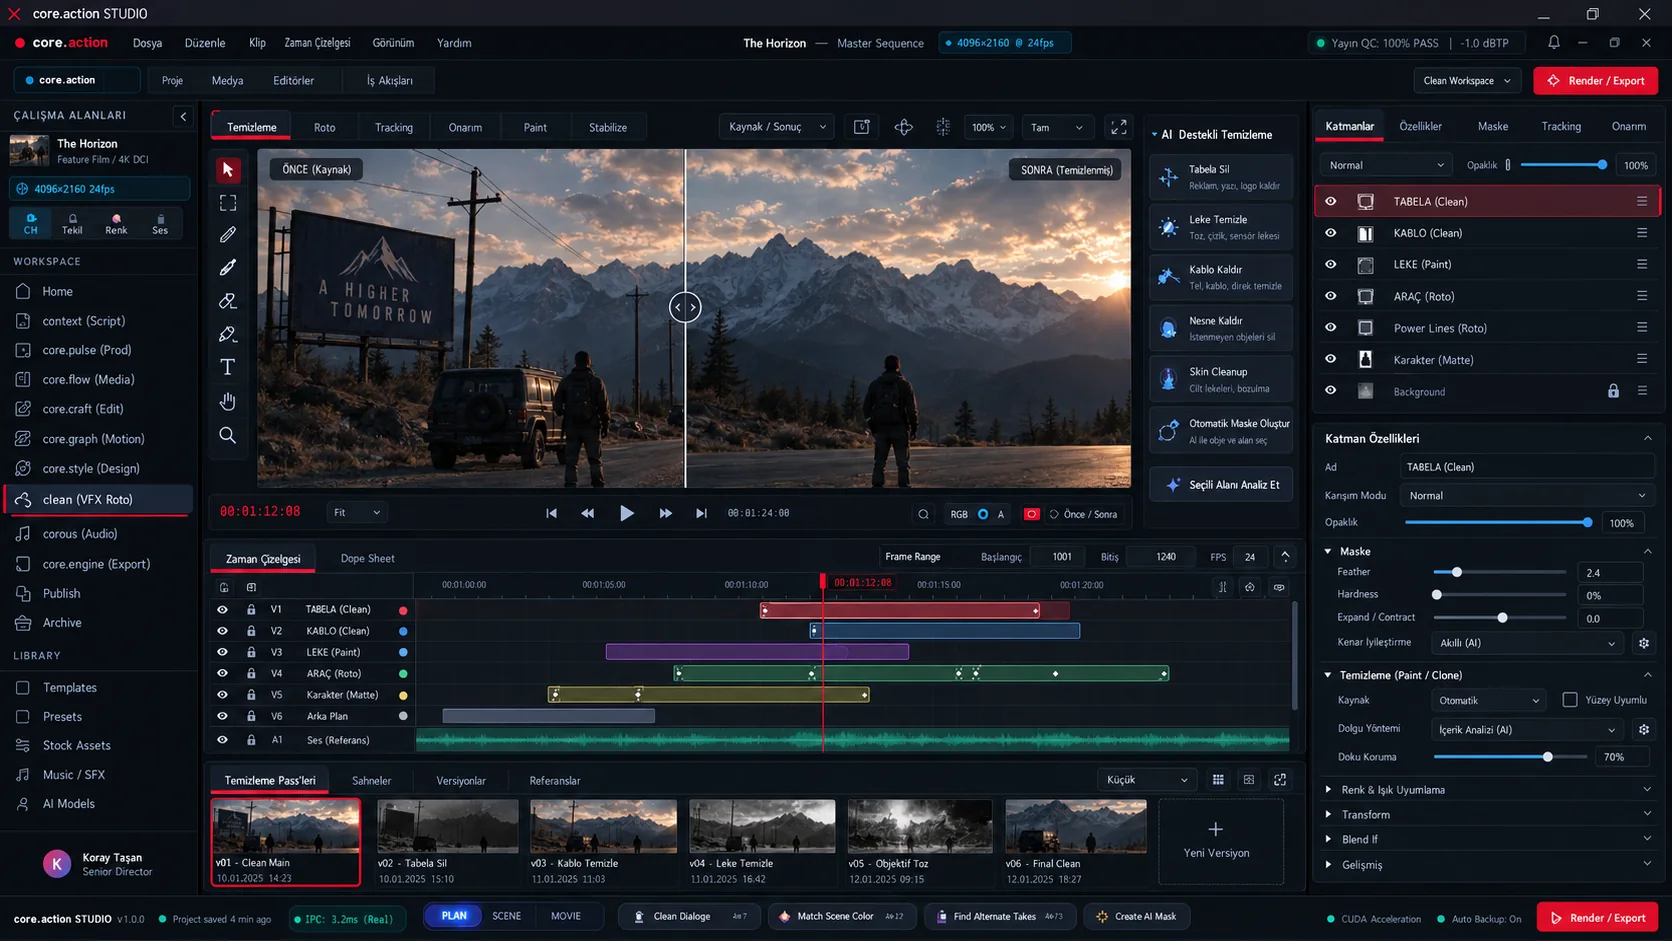This screenshot has height=941, width=1672.
Task: Open the Kaynak / Sonuç view dropdown
Action: [x=778, y=127]
